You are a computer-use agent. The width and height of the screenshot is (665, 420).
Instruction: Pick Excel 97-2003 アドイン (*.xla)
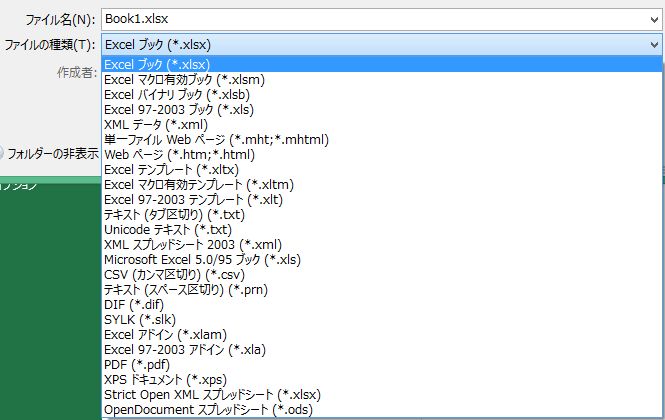[x=382, y=350]
